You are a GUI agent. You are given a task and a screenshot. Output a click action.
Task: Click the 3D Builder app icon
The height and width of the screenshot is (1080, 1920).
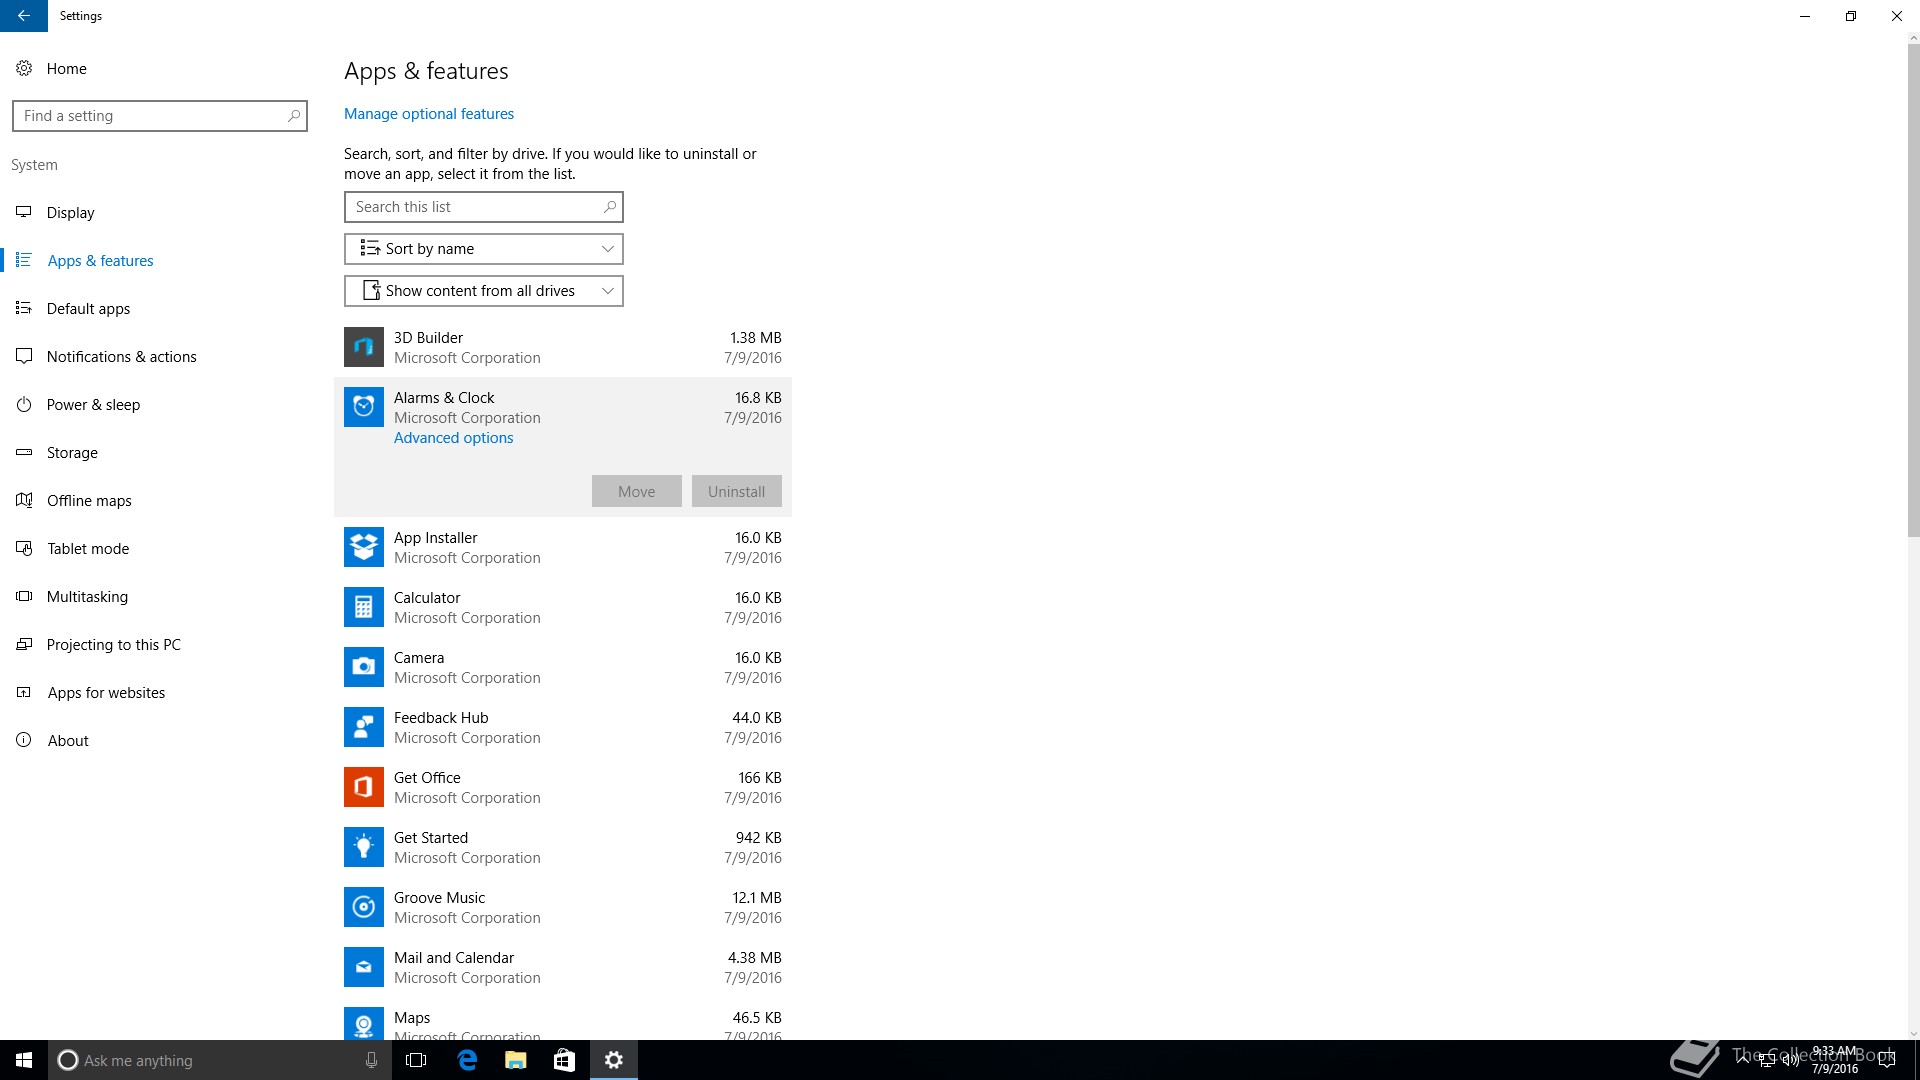coord(364,347)
